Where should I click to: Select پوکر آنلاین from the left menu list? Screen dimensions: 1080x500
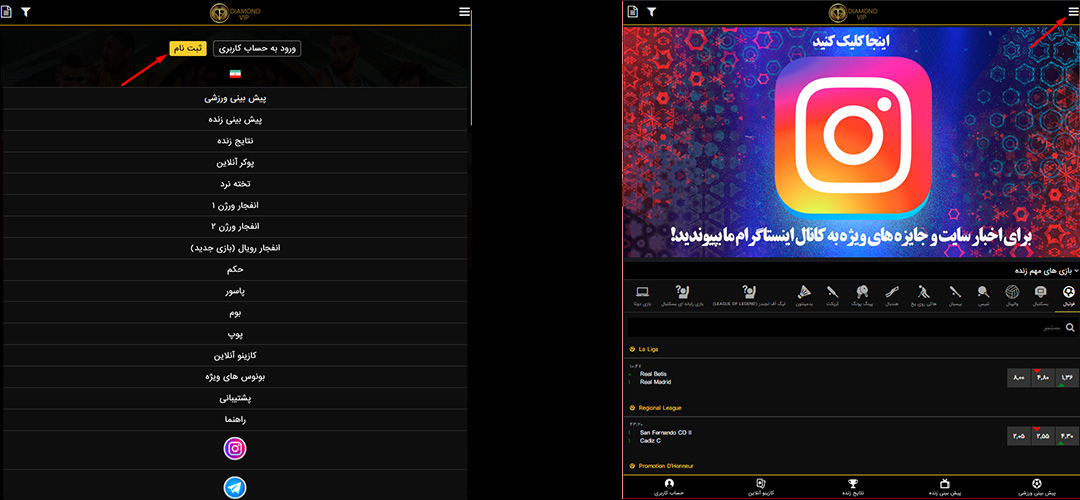(235, 162)
